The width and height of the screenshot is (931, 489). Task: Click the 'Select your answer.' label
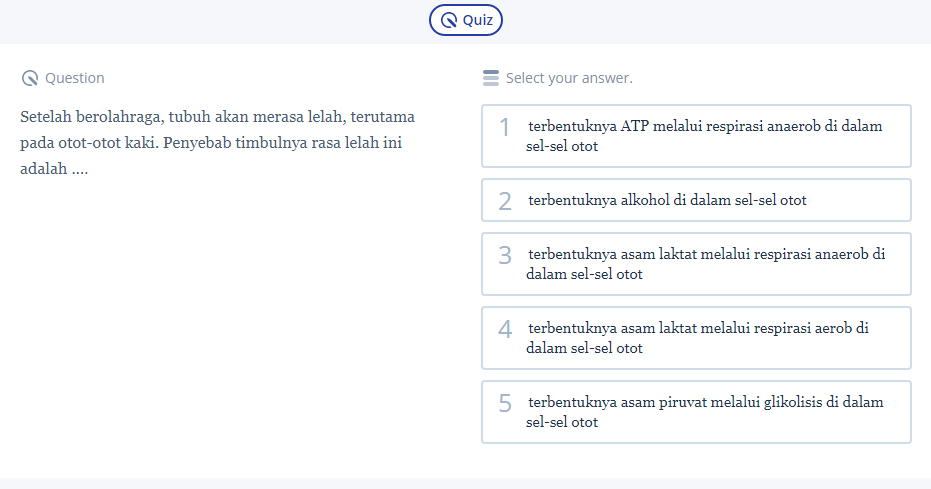click(x=569, y=78)
